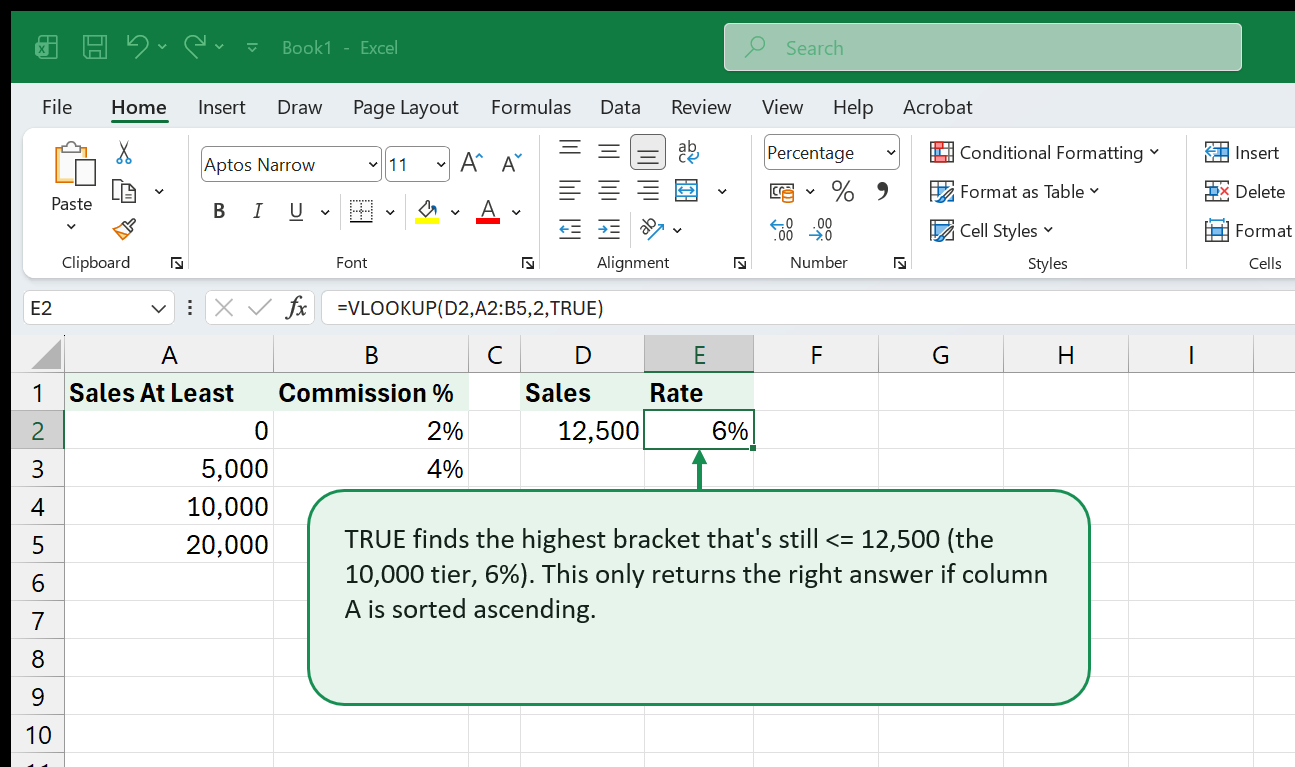Open Format as Table menu
This screenshot has width=1295, height=767.
click(1015, 191)
